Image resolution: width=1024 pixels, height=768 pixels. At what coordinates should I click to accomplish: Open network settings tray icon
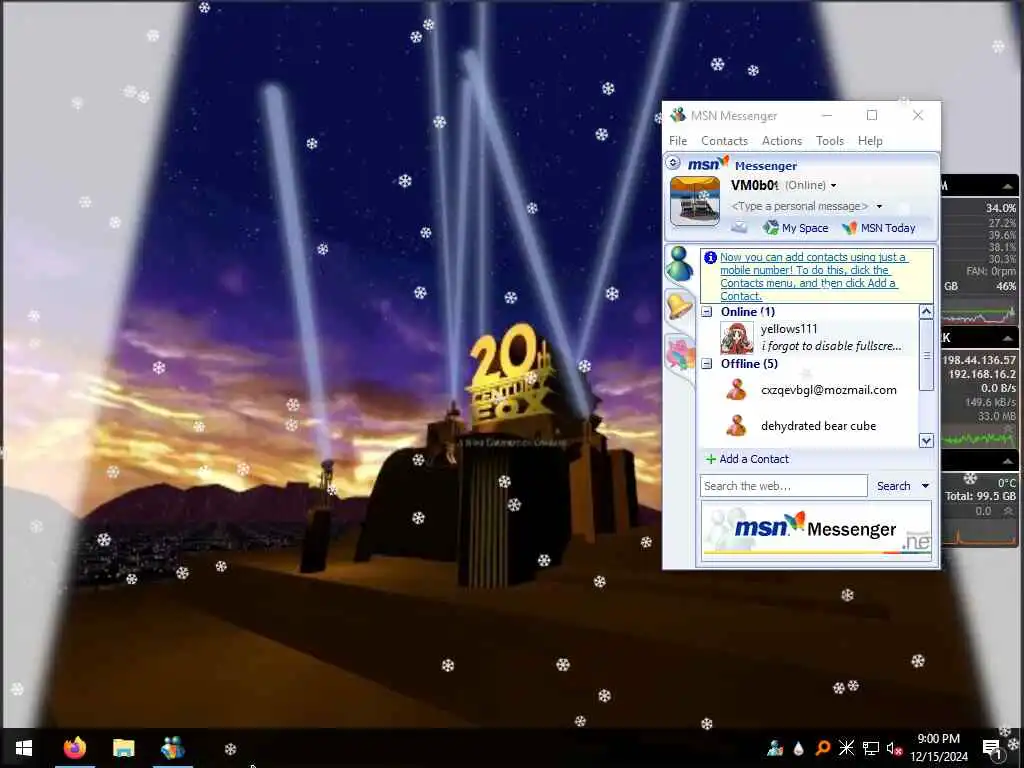click(871, 748)
